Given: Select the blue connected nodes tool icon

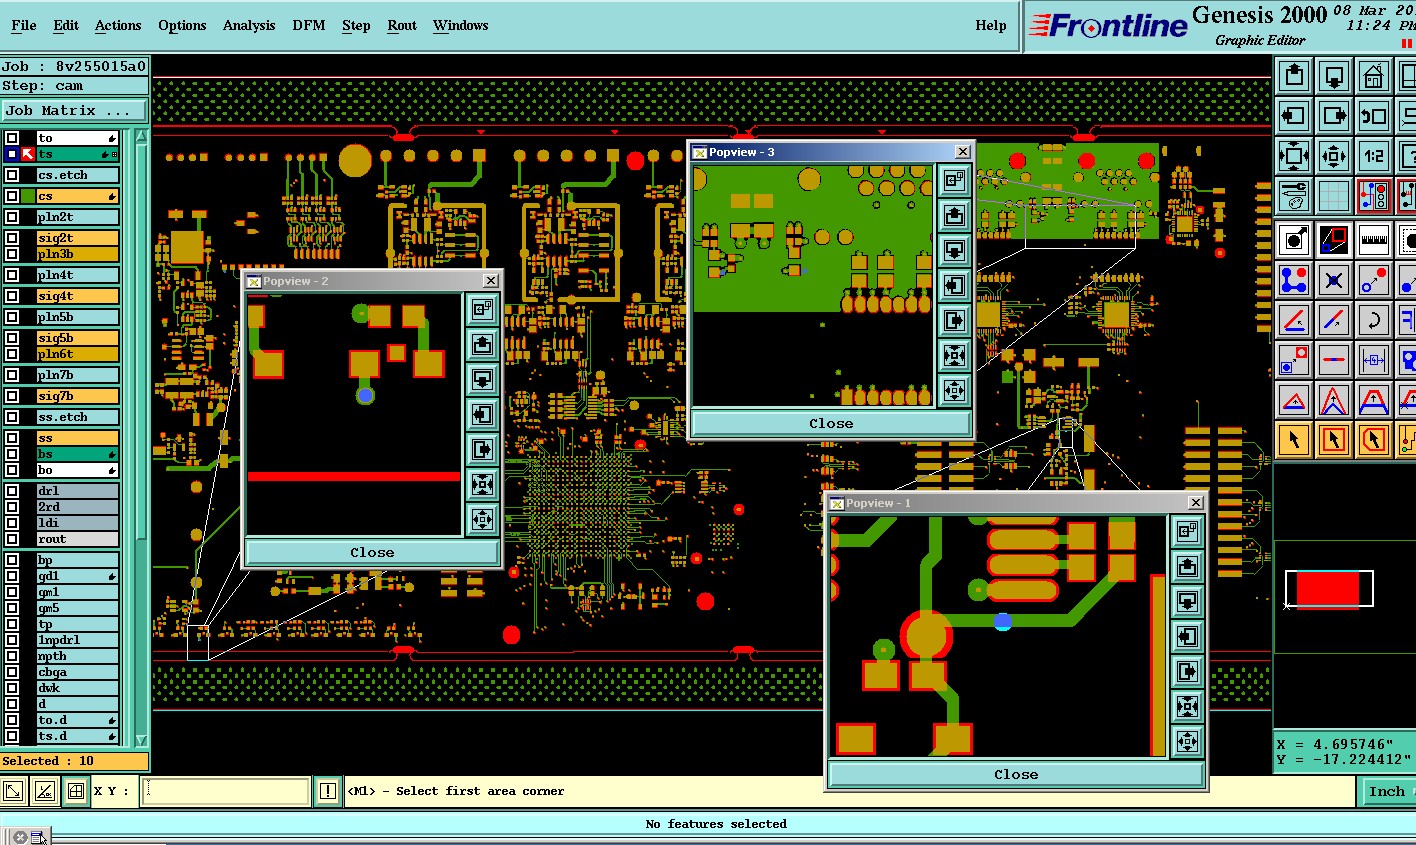Looking at the screenshot, I should 1294,280.
